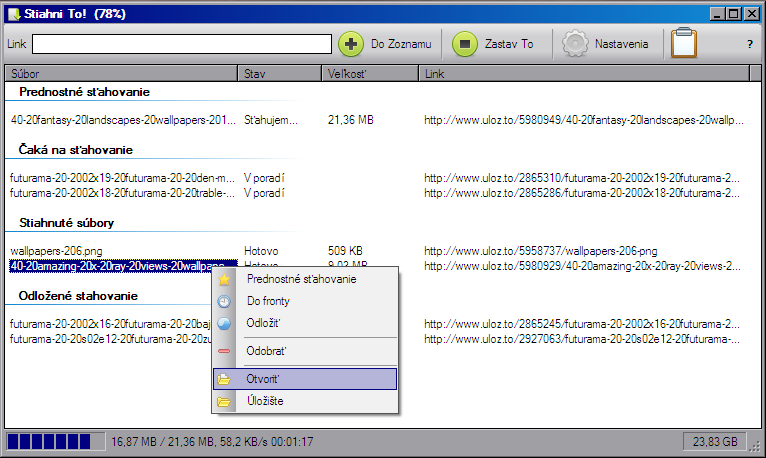Click the Link column header
Screen dimensions: 766x458
point(584,74)
